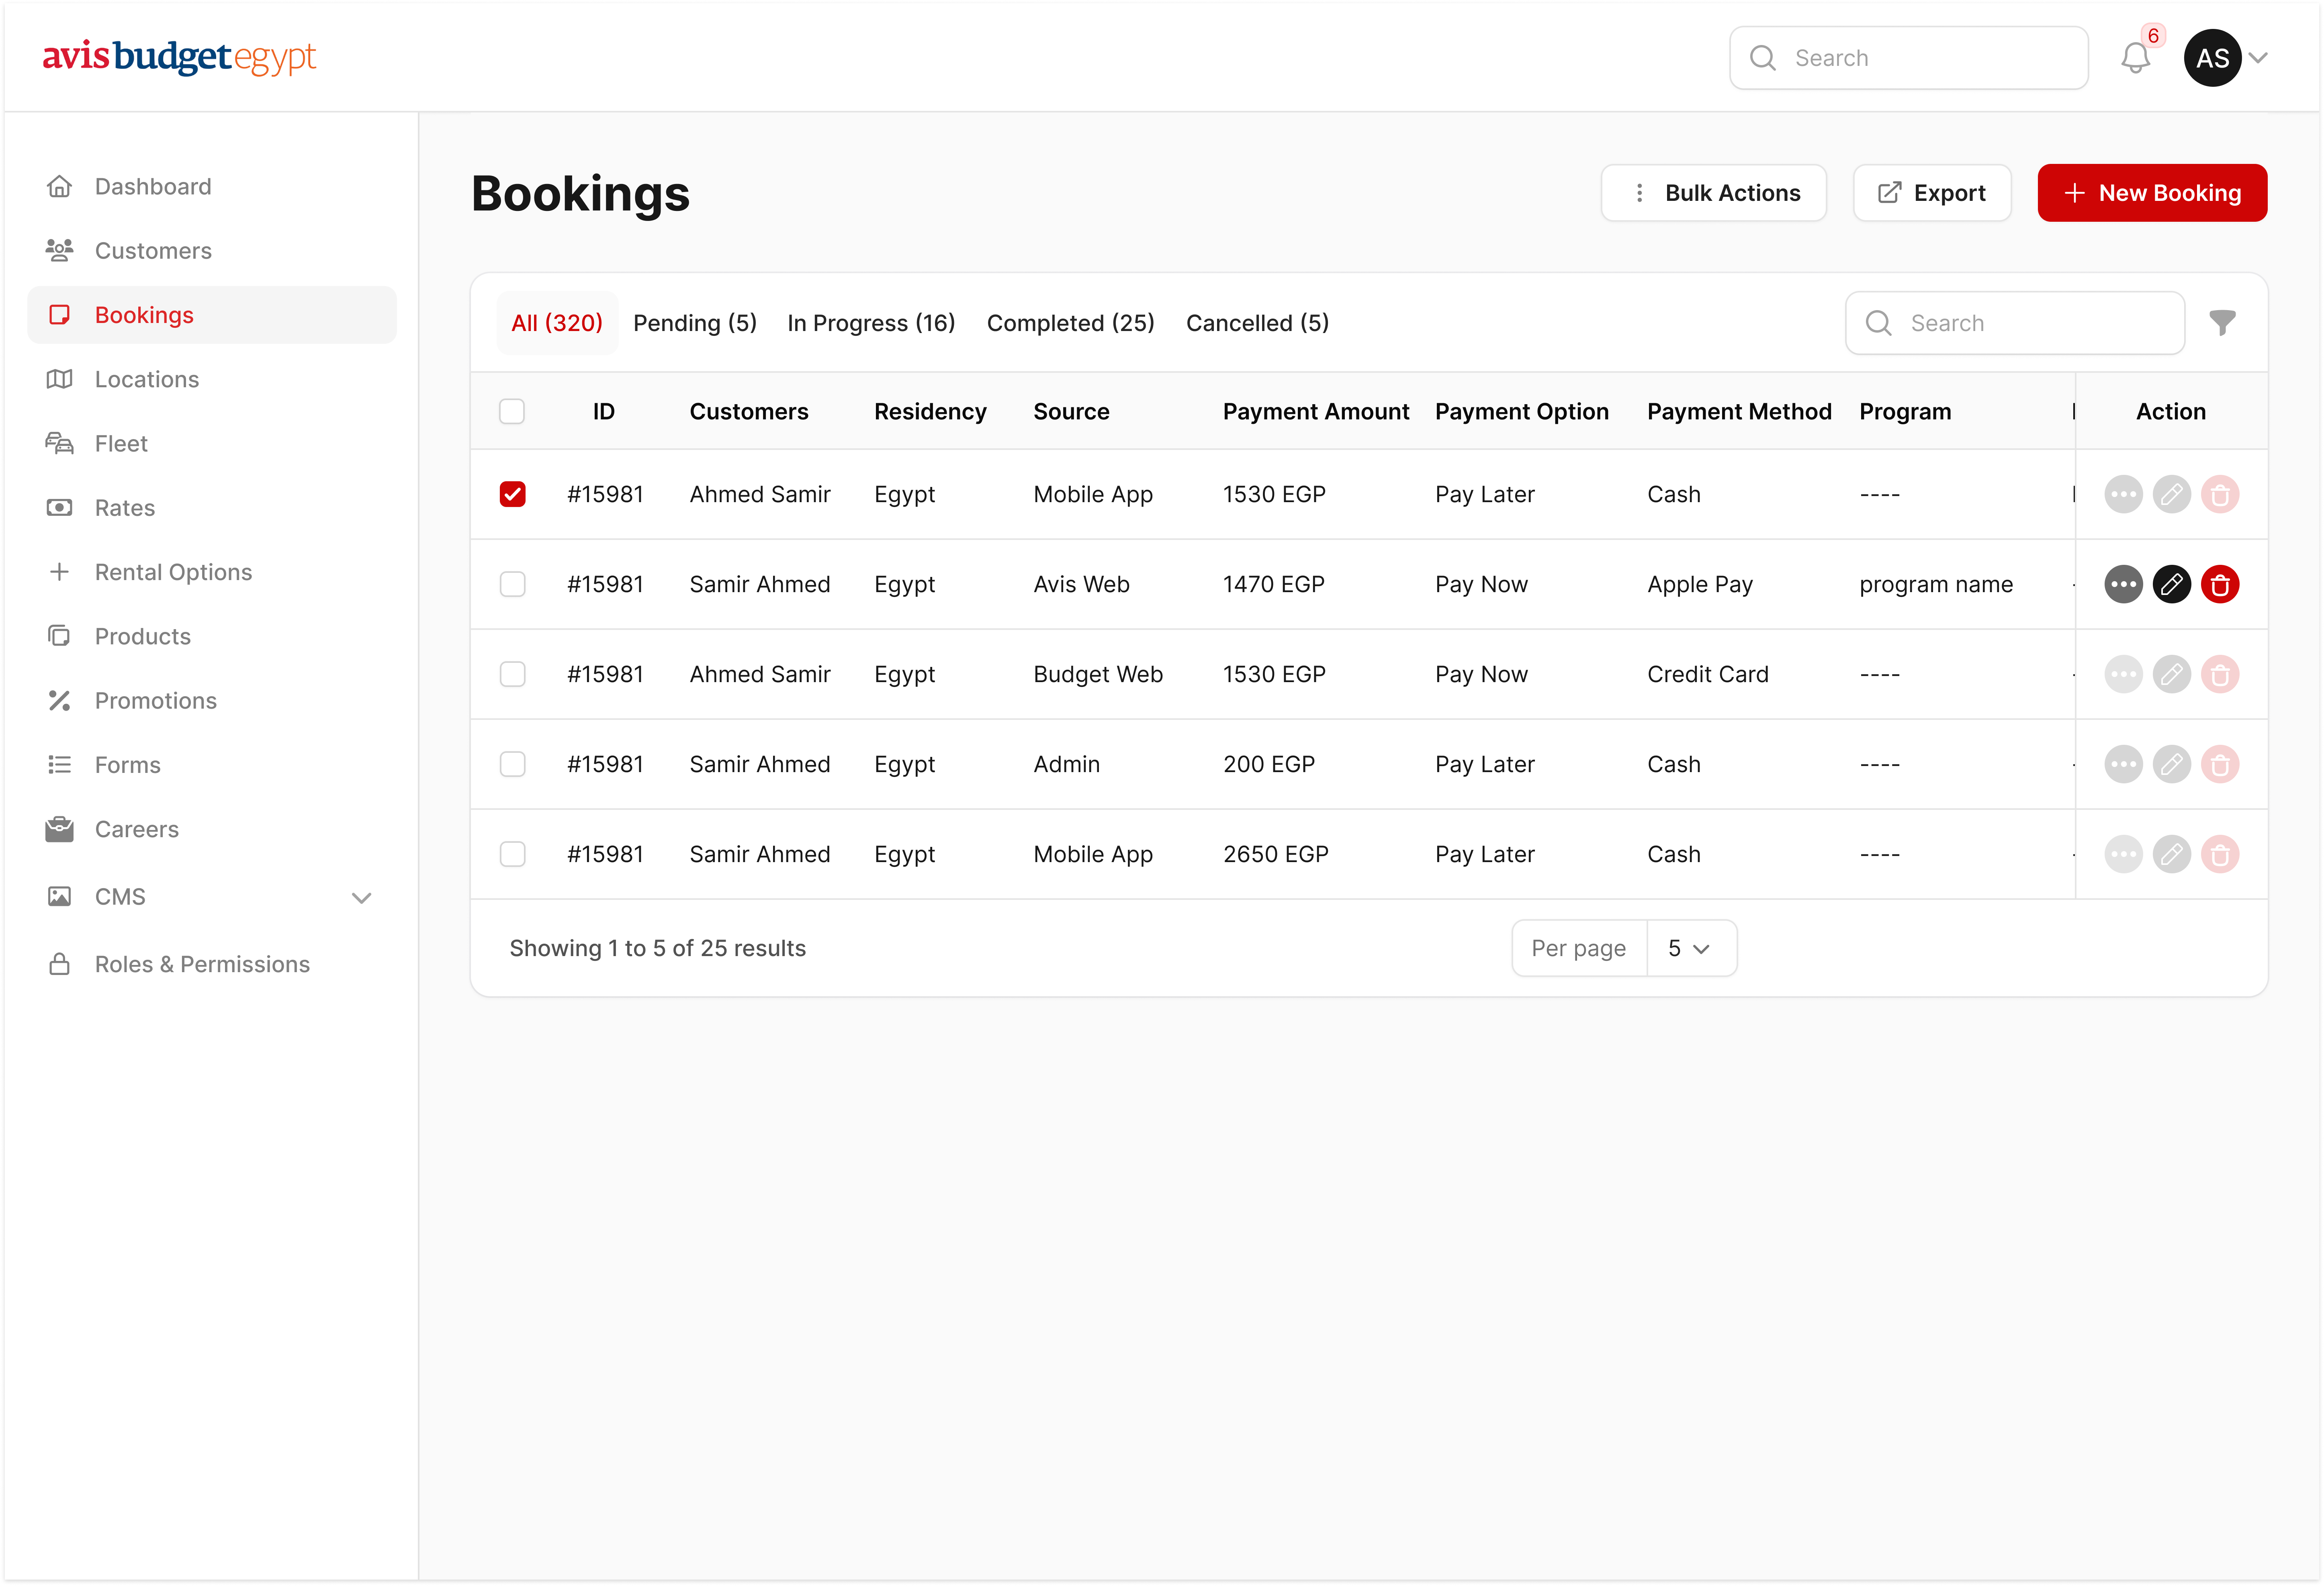
Task: Click the notification bell icon
Action: [2135, 58]
